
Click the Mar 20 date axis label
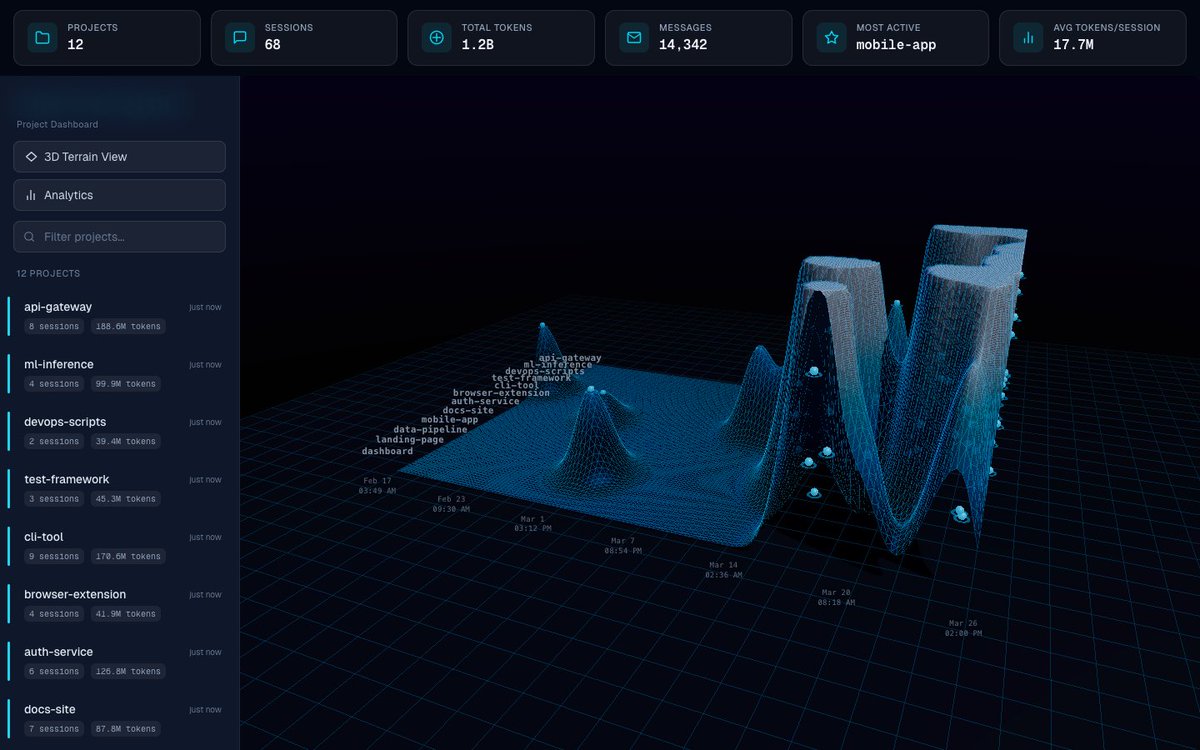tap(836, 597)
